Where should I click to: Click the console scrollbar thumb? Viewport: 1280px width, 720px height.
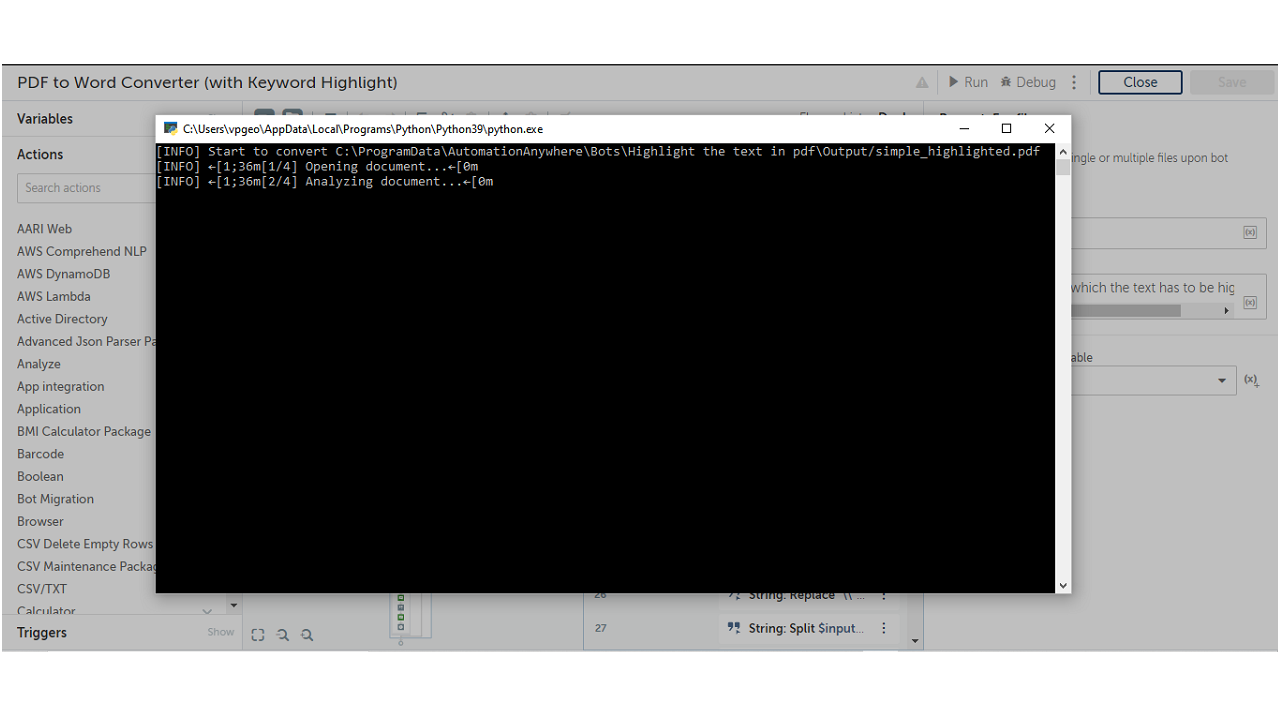tap(1063, 167)
